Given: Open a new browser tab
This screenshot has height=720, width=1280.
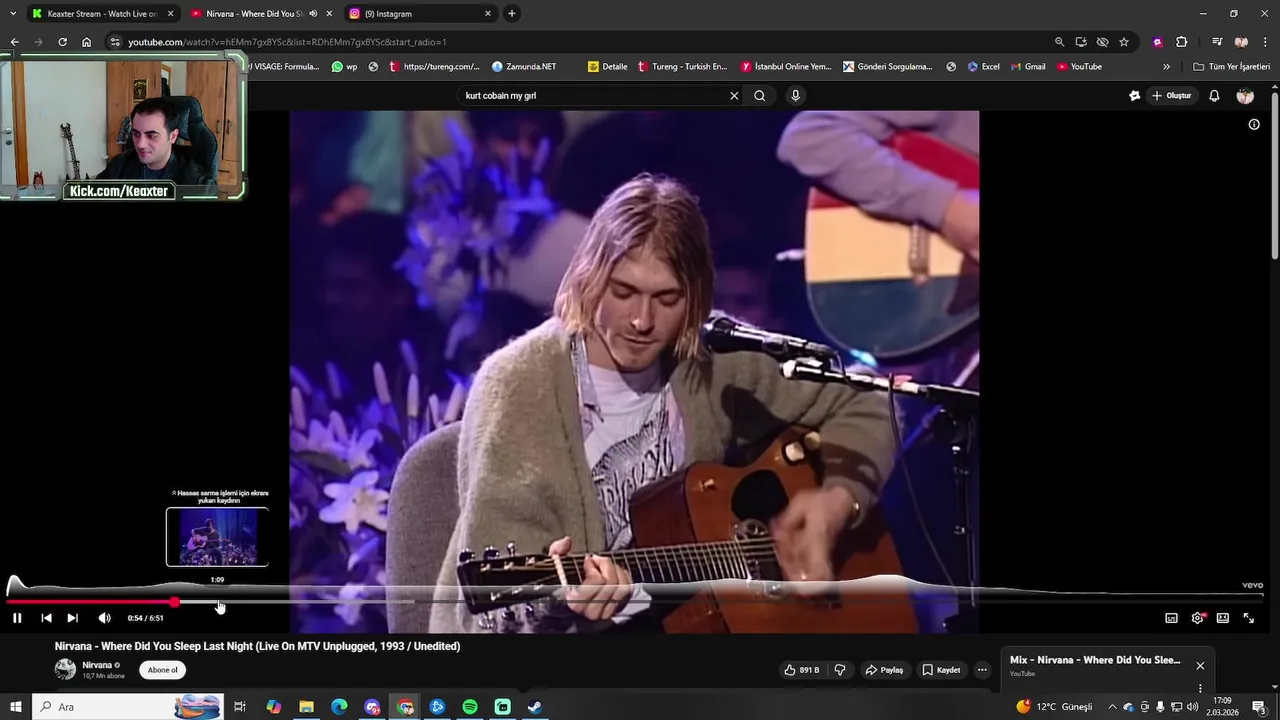Looking at the screenshot, I should point(511,14).
